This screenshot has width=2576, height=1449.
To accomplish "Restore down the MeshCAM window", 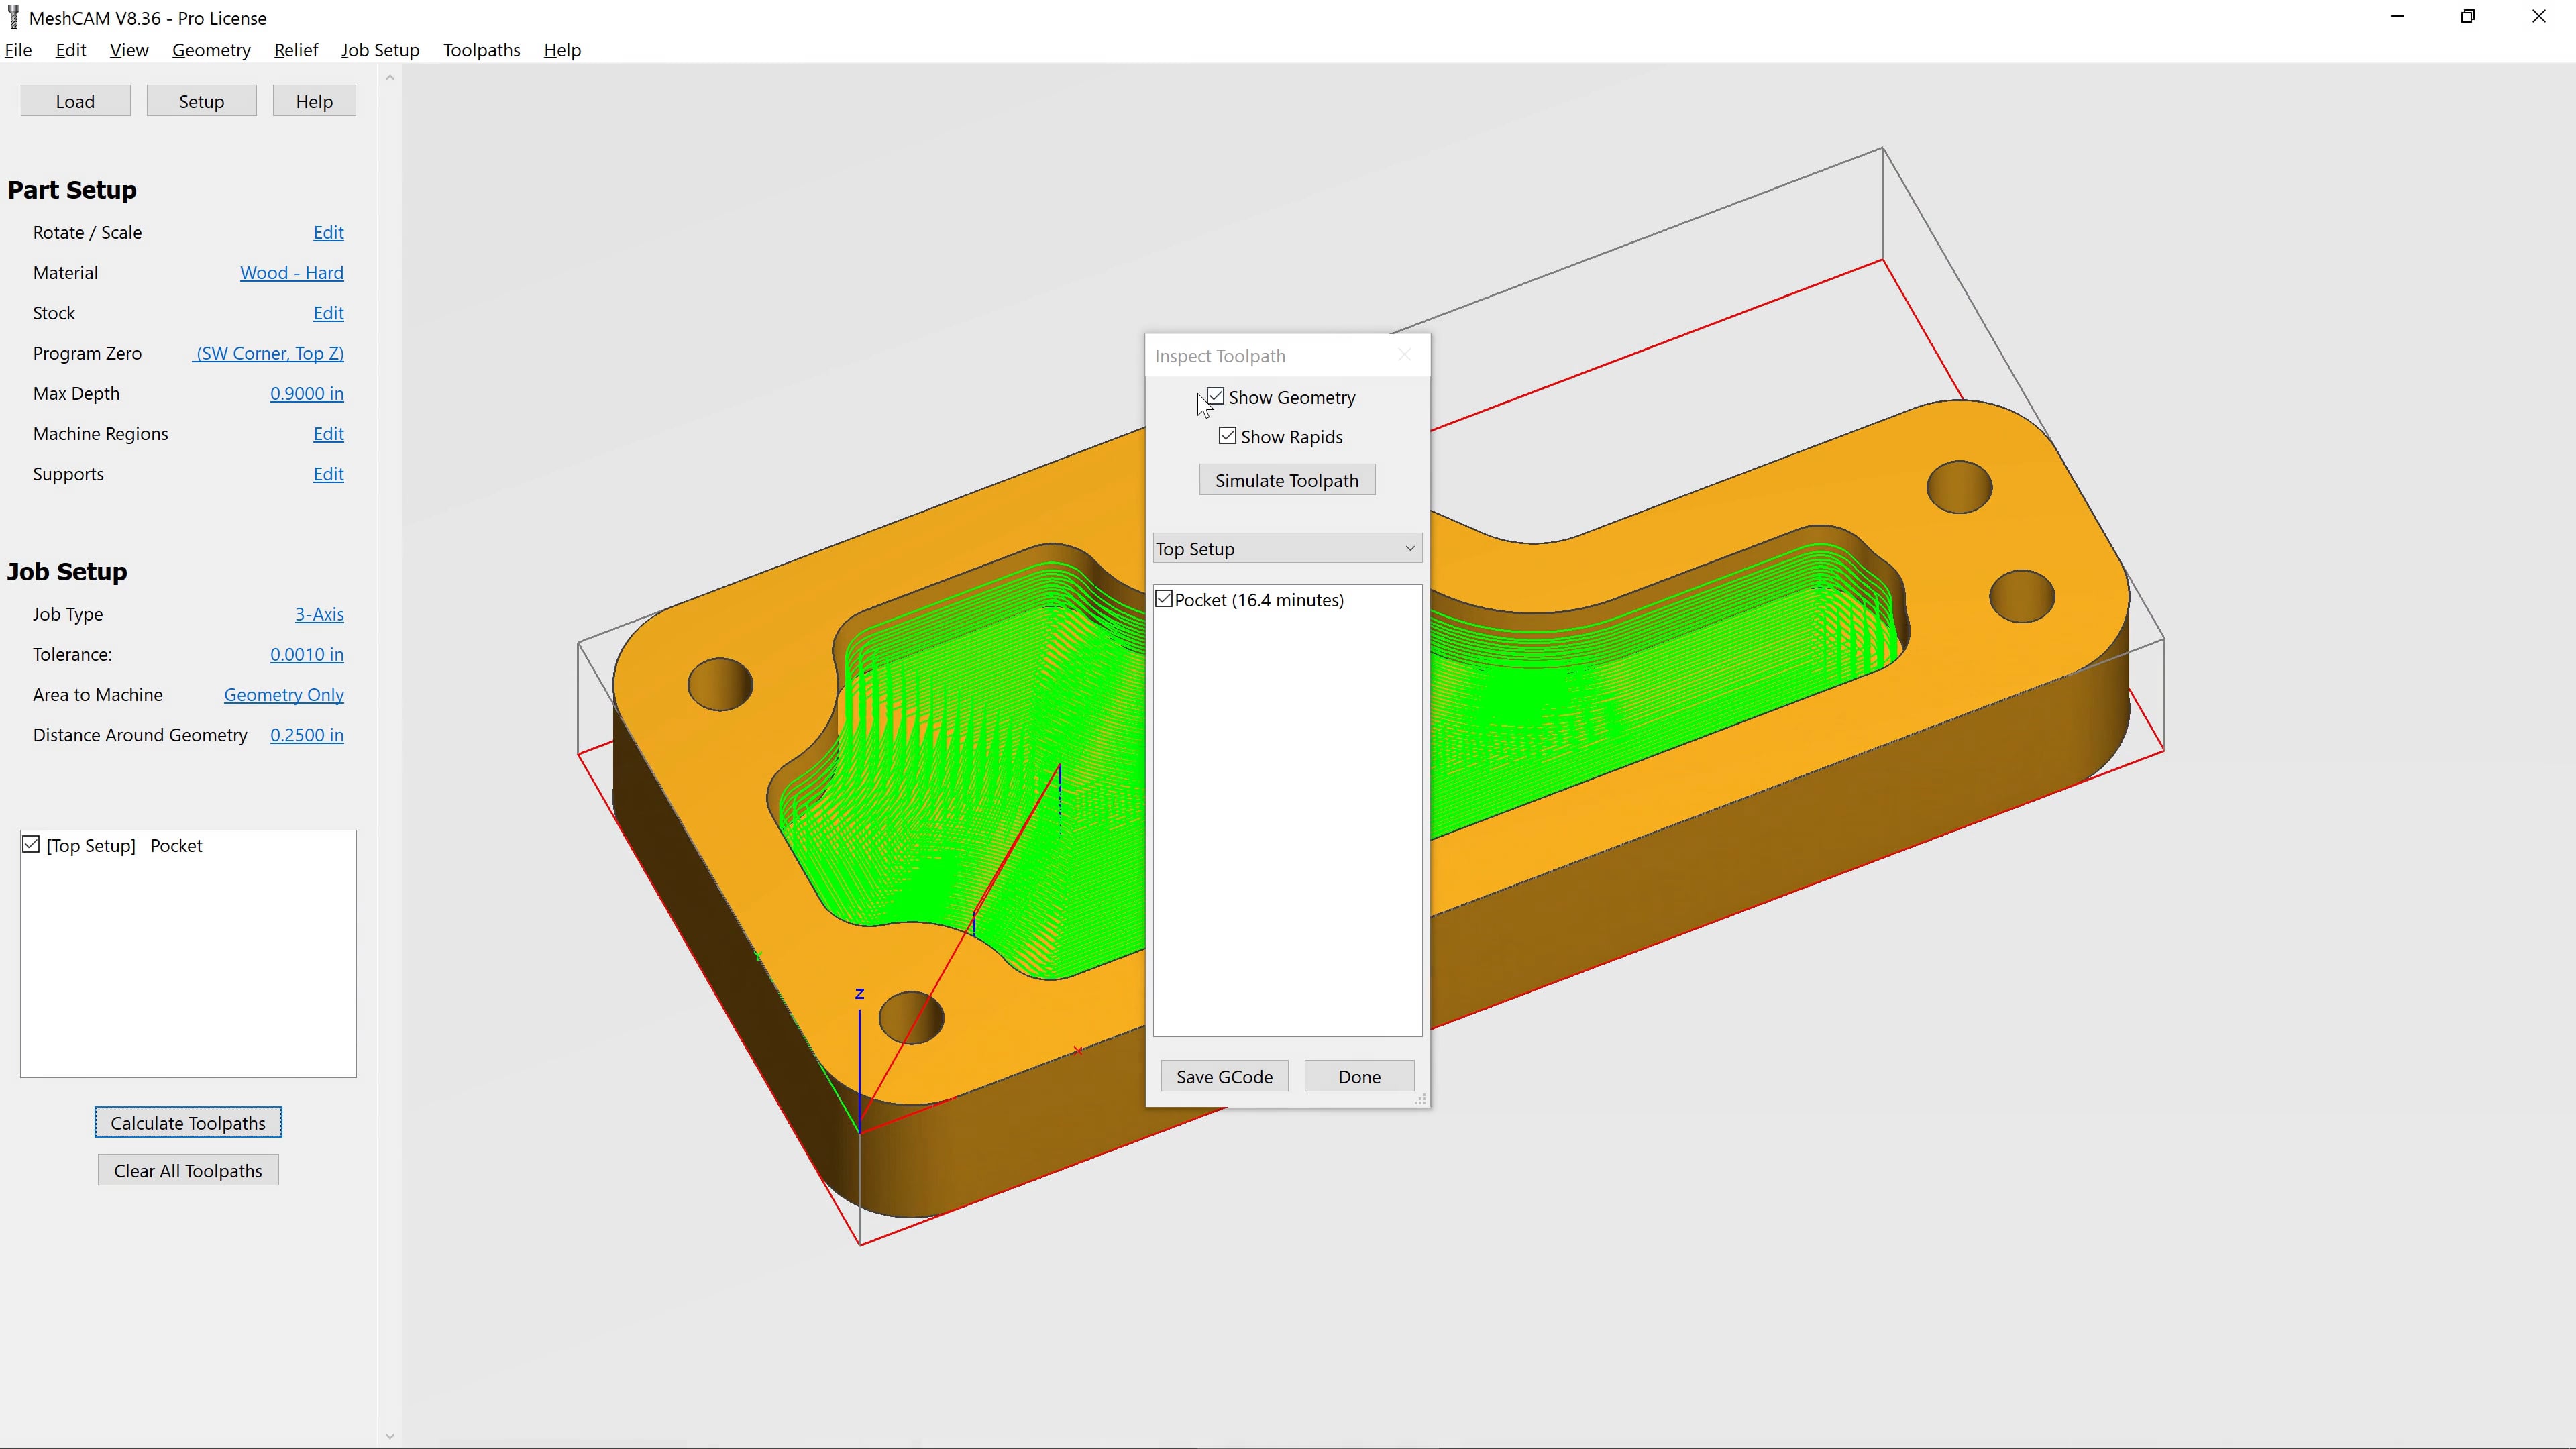I will coord(2468,17).
